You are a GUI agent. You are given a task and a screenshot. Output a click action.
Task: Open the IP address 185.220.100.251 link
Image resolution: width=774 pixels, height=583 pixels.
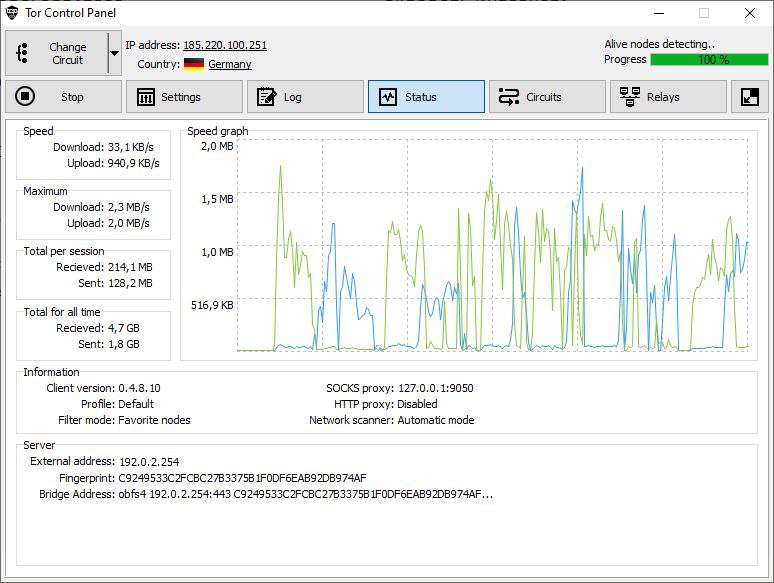pos(225,45)
